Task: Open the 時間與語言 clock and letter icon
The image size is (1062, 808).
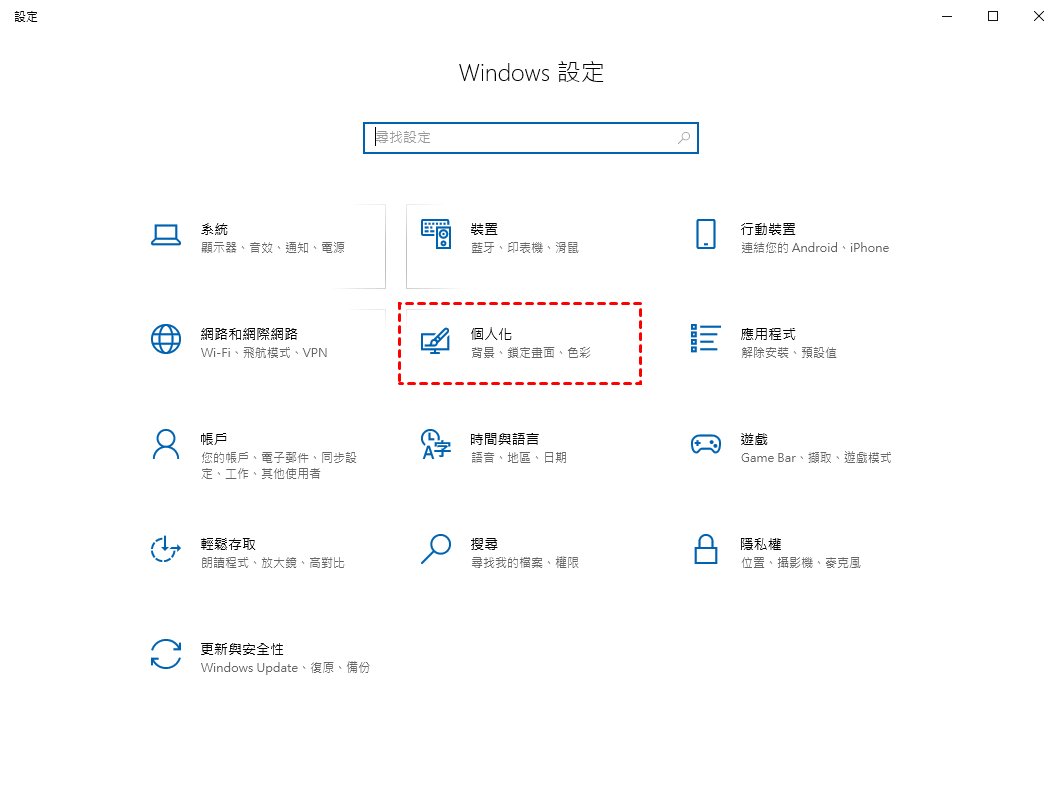Action: pyautogui.click(x=436, y=444)
